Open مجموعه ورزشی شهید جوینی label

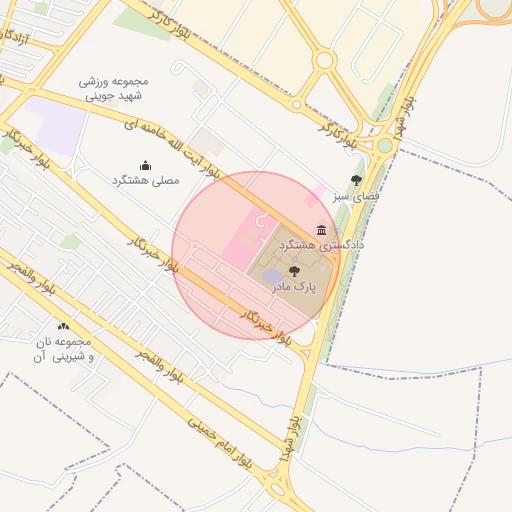point(113,89)
